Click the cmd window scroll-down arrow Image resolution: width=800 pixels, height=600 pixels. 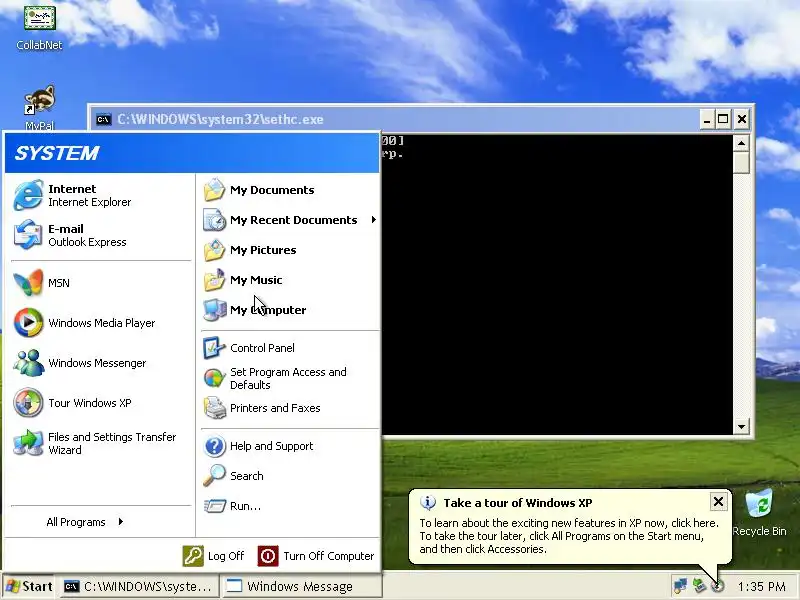coord(741,427)
